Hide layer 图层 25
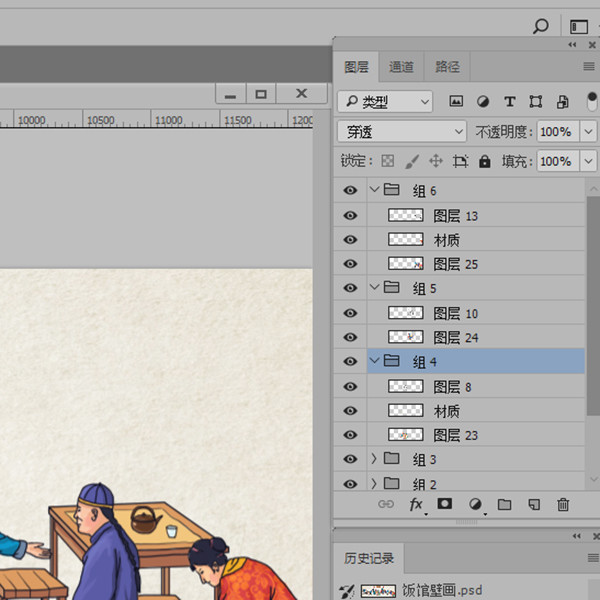Viewport: 600px width, 600px height. [350, 264]
